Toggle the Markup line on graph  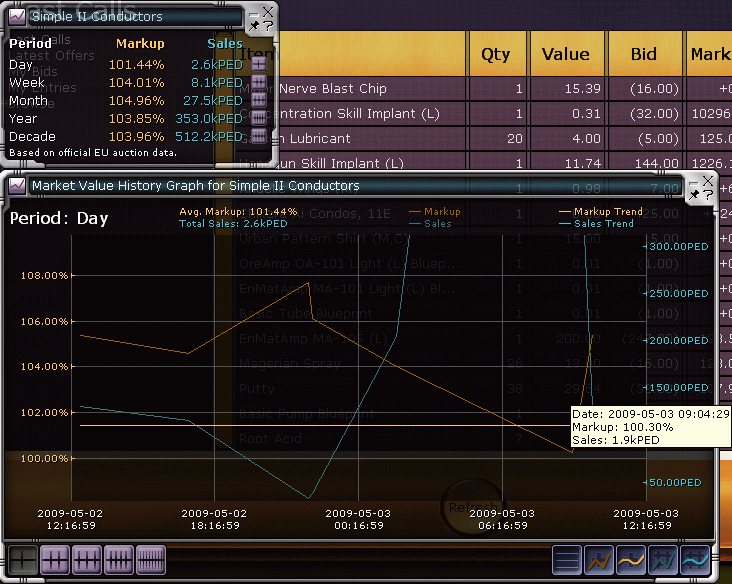coord(599,560)
